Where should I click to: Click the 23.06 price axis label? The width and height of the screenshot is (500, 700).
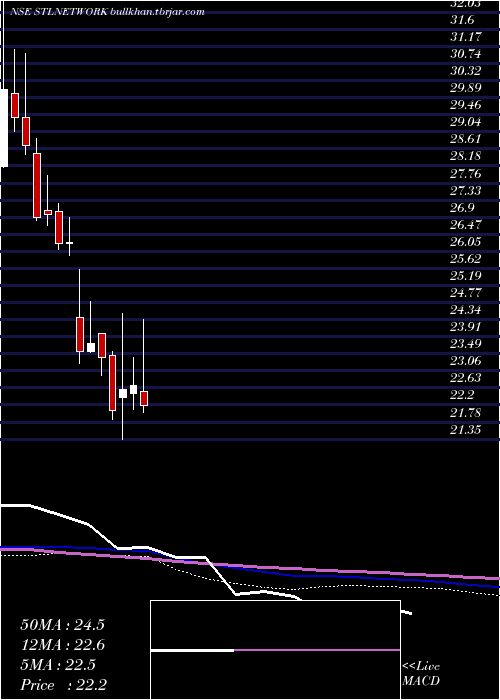[466, 360]
